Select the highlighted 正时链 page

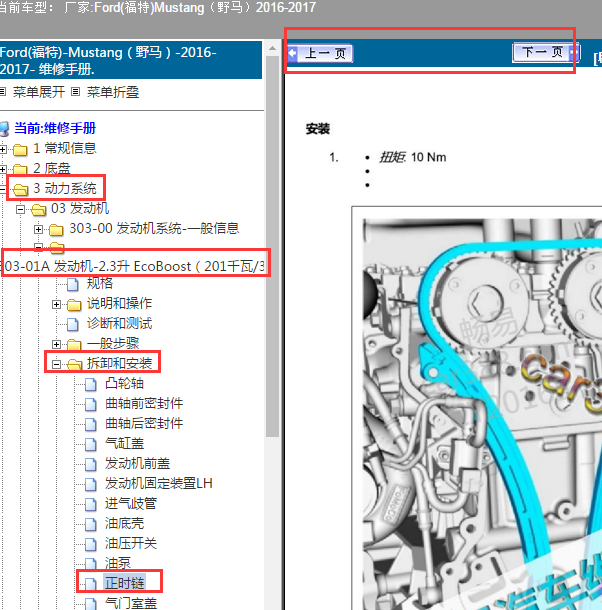[124, 583]
